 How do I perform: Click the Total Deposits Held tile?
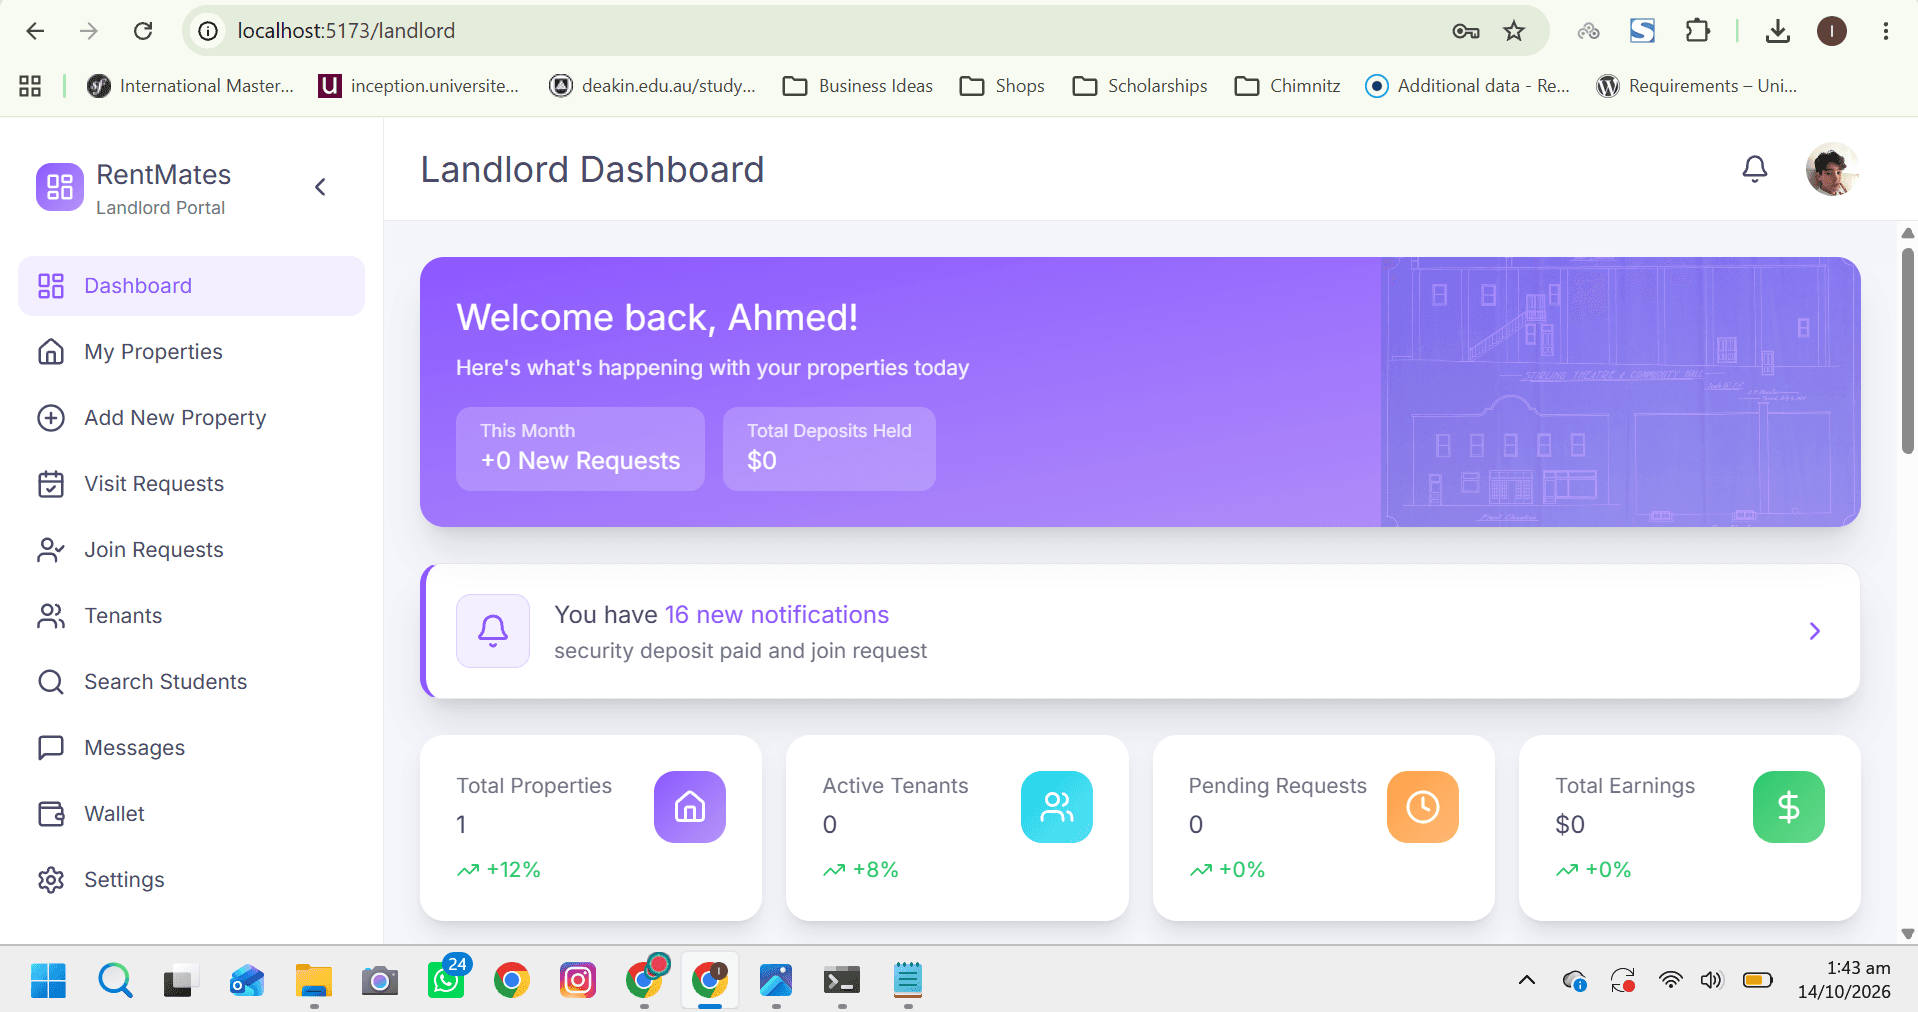pyautogui.click(x=829, y=449)
